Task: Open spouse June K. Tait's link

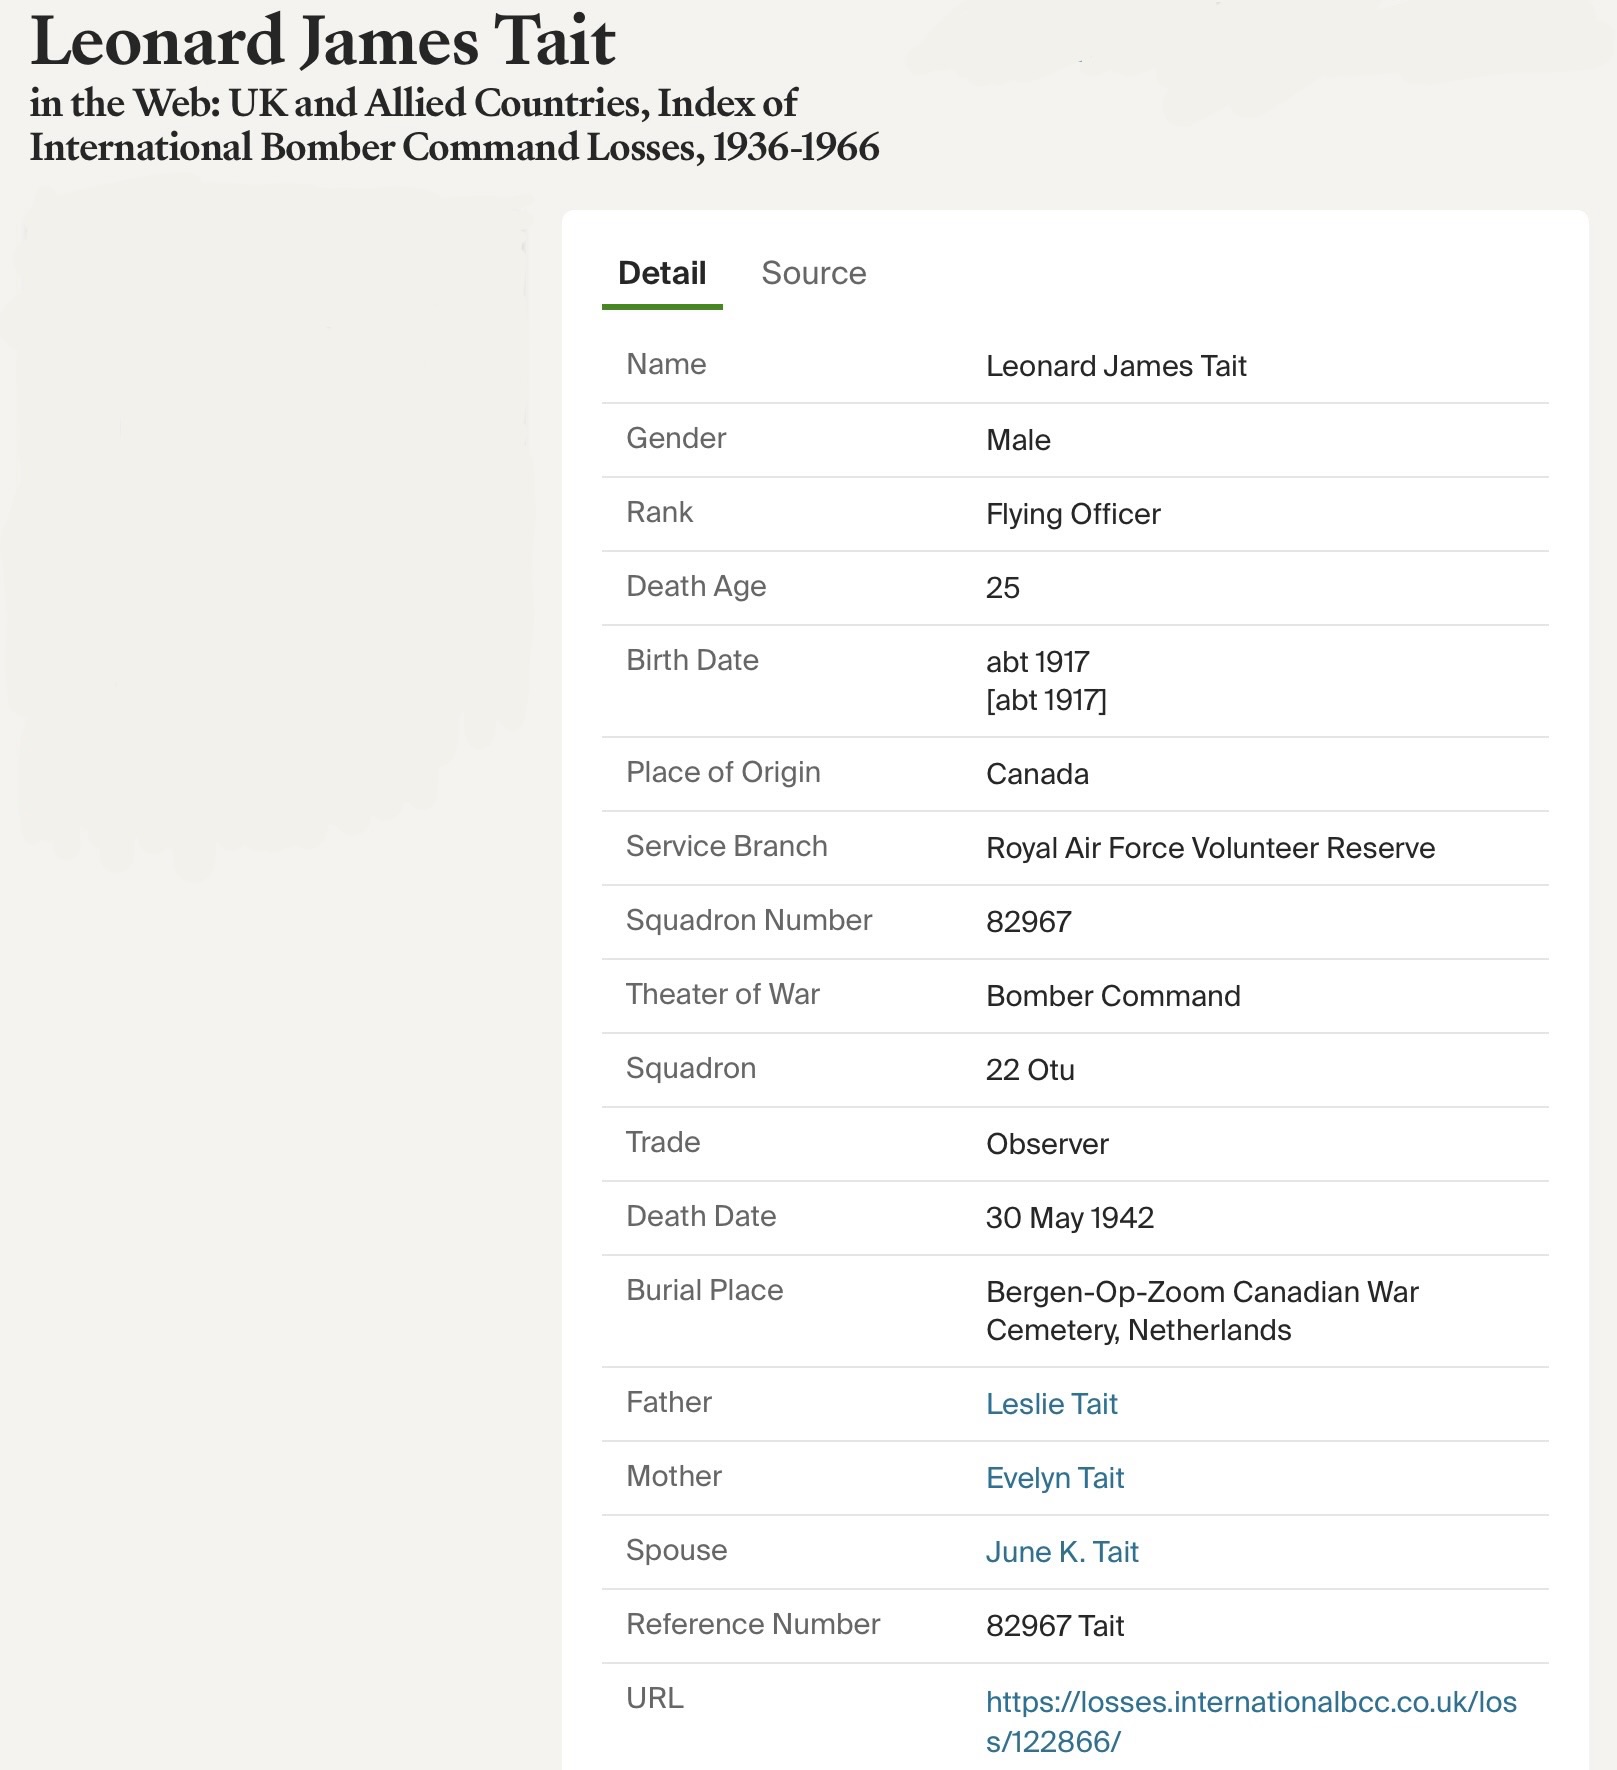Action: coord(1061,1552)
